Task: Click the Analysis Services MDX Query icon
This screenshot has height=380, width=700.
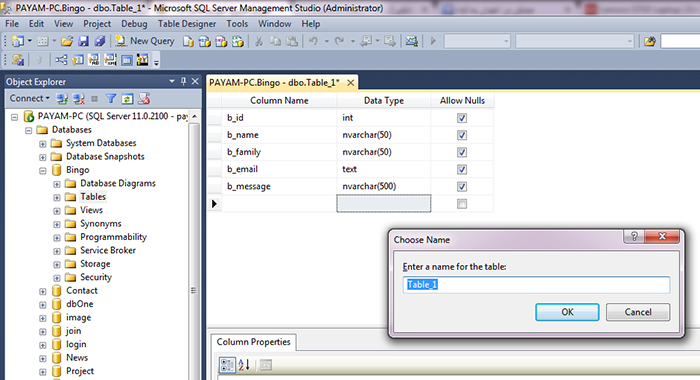Action: 204,42
